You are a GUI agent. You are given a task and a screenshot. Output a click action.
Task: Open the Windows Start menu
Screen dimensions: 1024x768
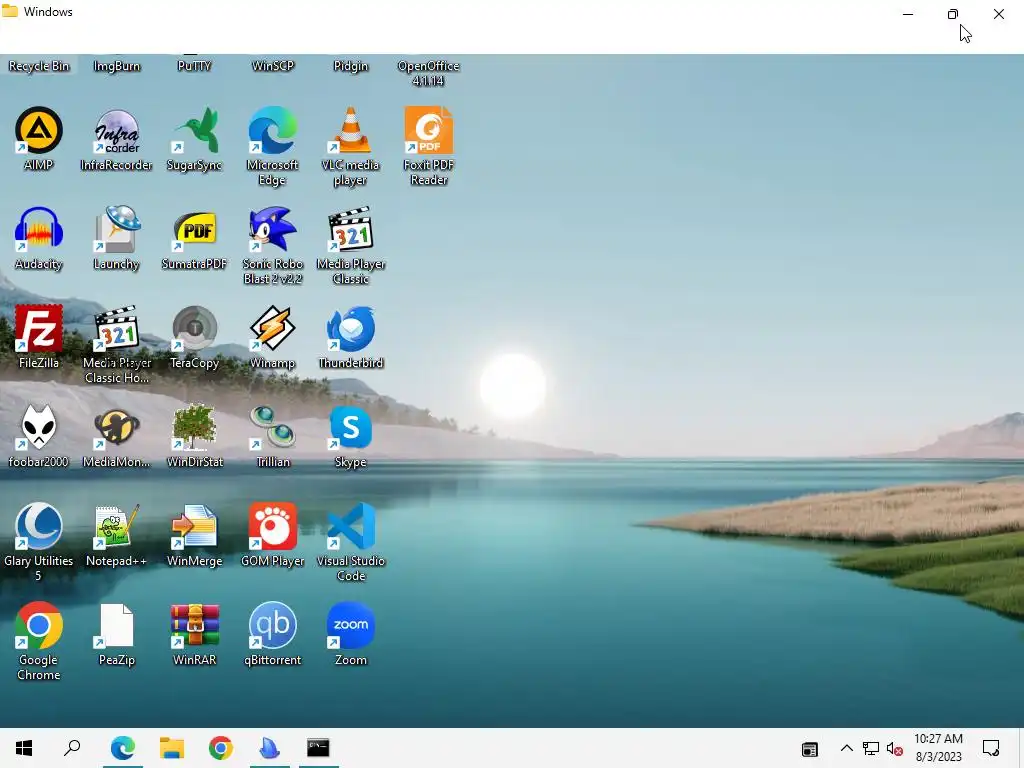[x=24, y=748]
